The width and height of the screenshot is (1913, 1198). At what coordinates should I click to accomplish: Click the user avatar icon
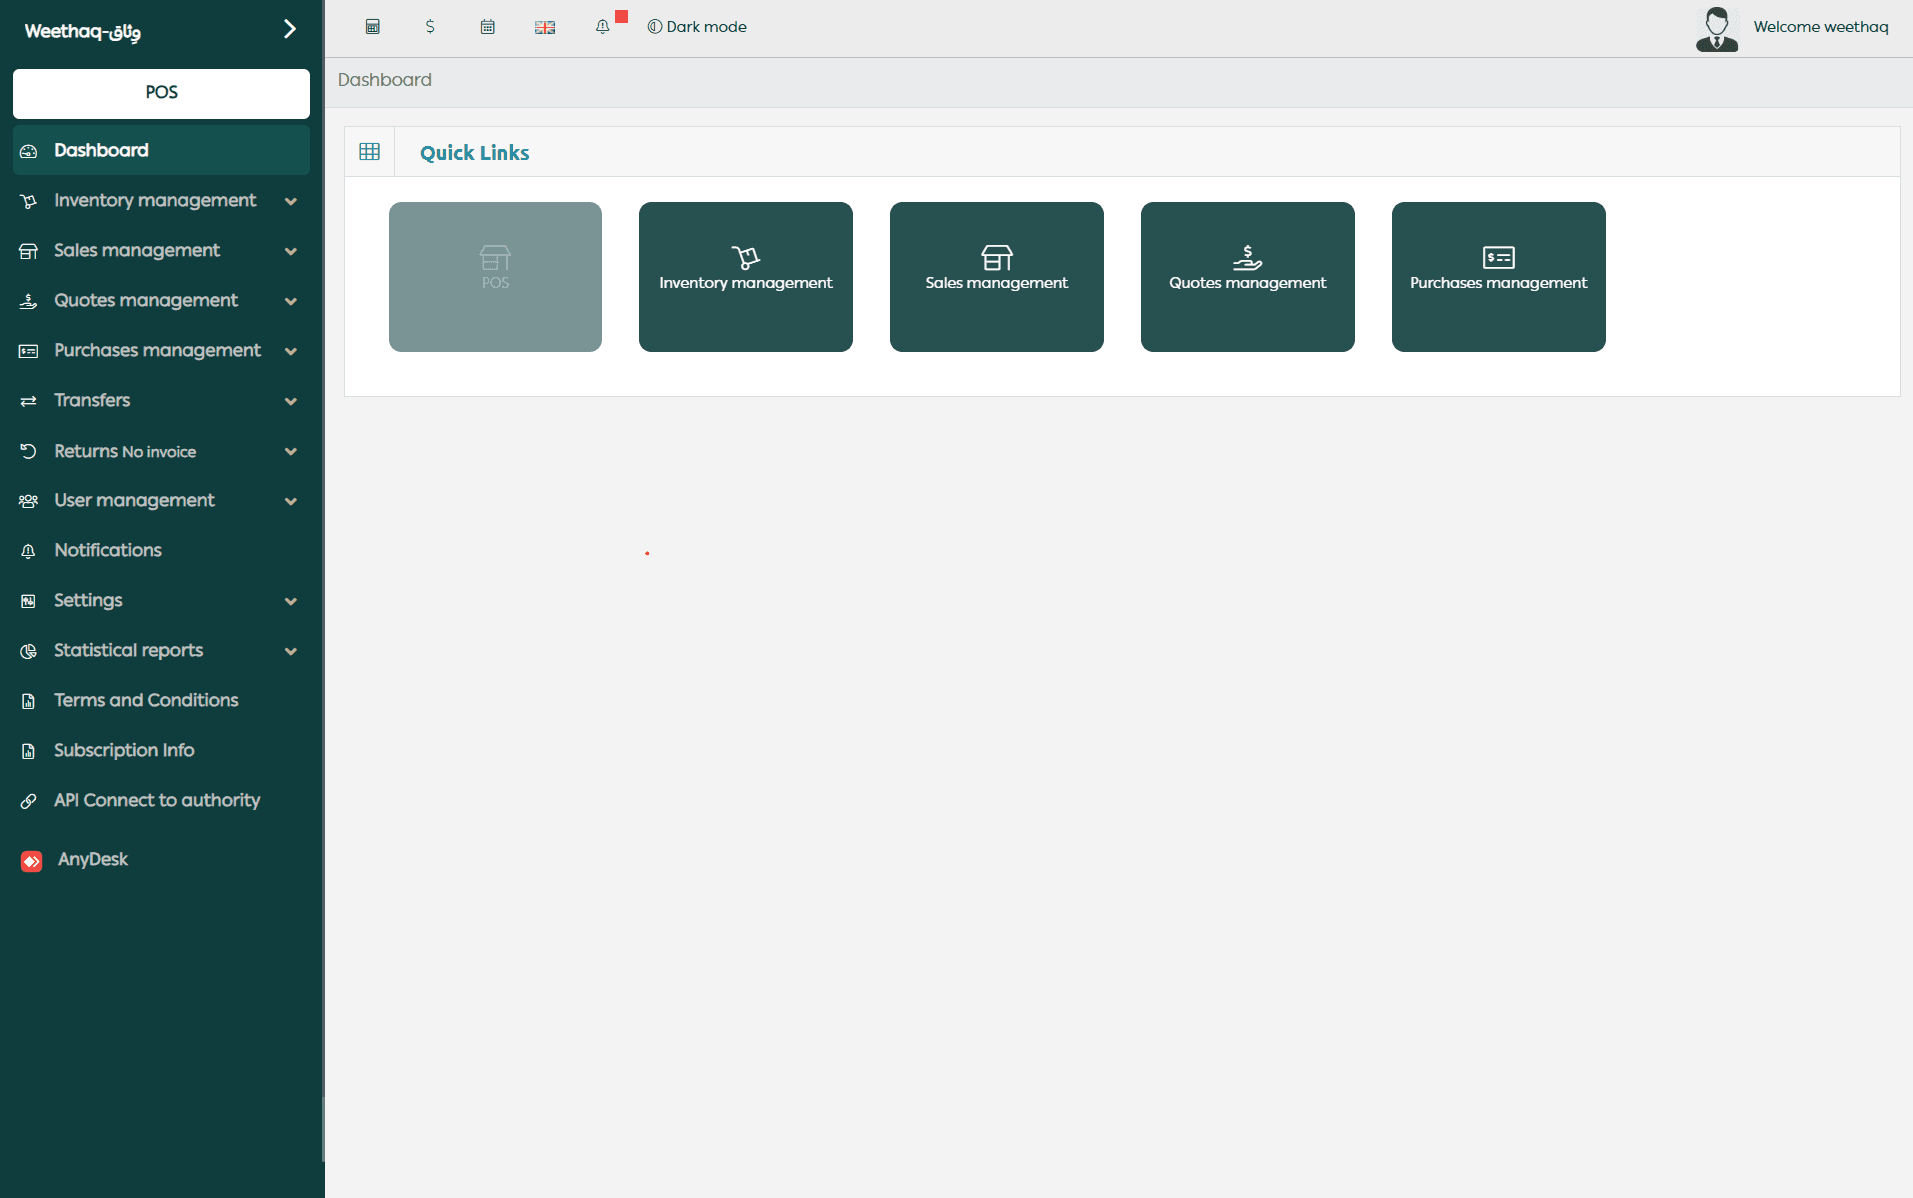1716,28
